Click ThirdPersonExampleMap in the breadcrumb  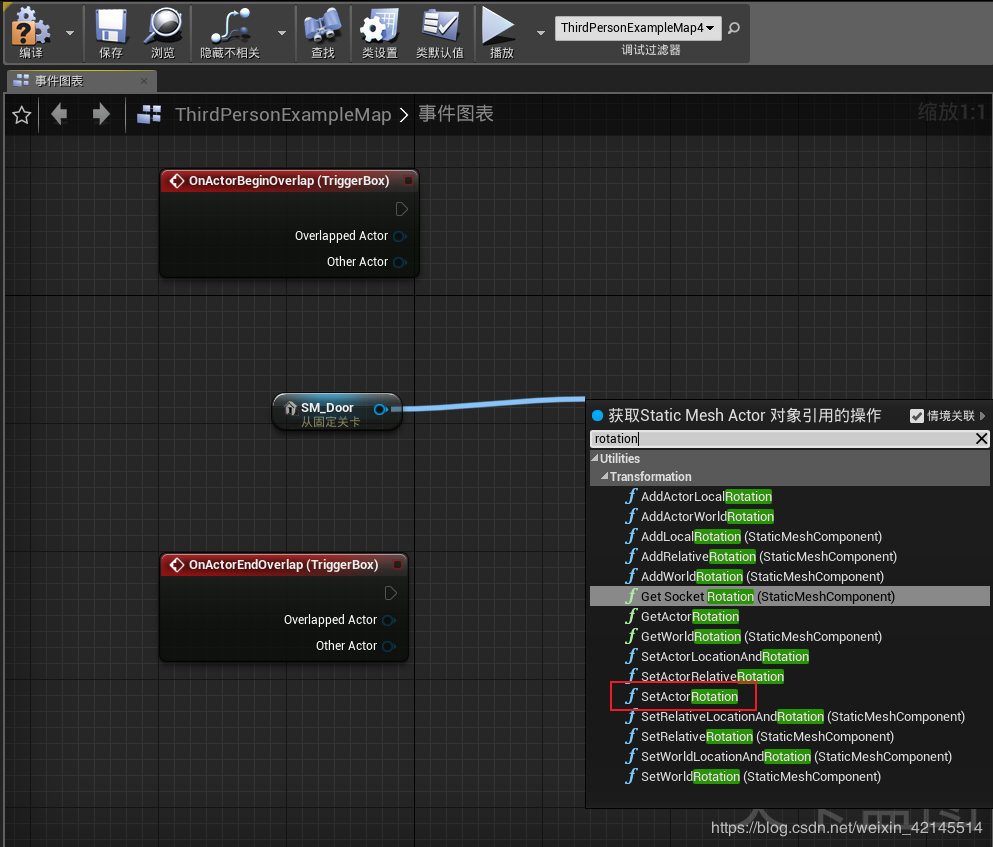[x=283, y=115]
